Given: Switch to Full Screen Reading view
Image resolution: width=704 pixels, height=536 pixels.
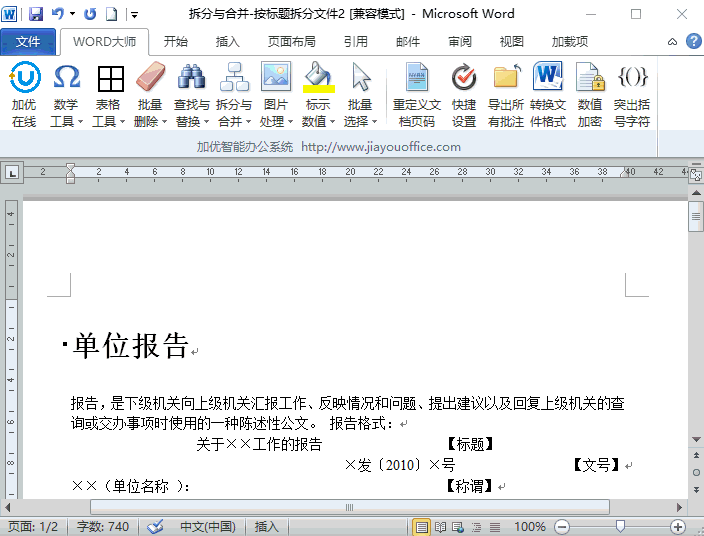Looking at the screenshot, I should [440, 527].
